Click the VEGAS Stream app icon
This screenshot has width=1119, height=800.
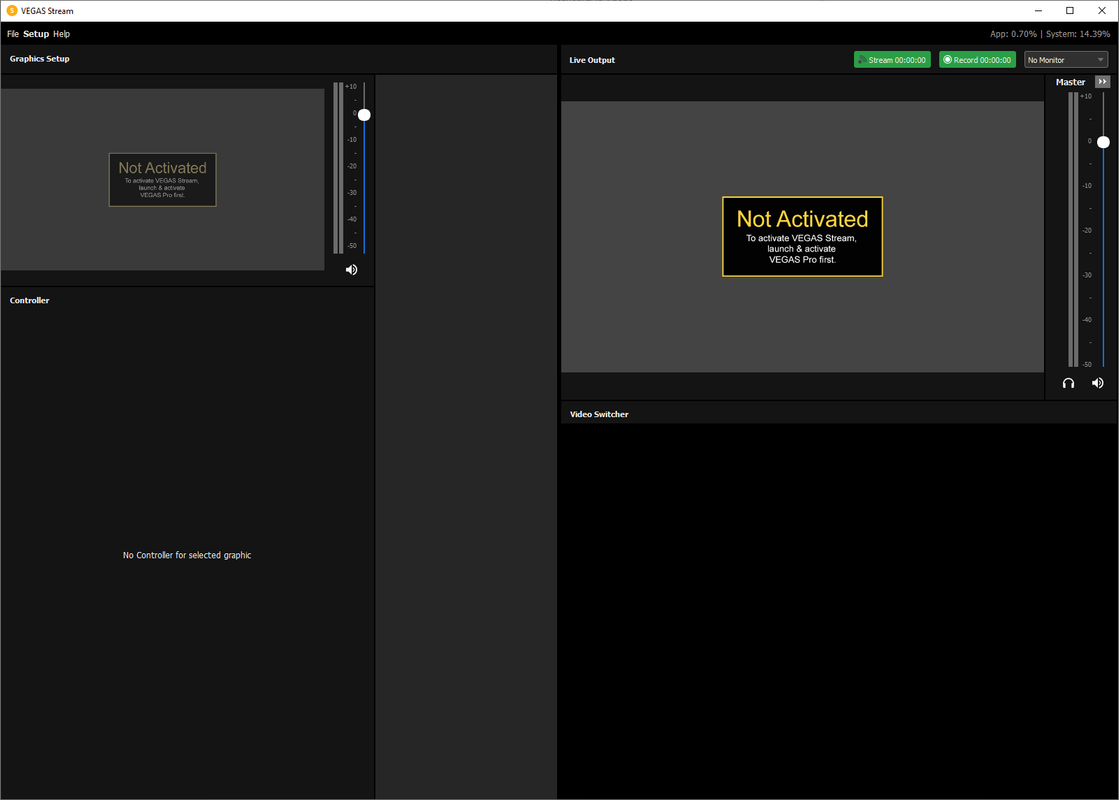point(11,11)
